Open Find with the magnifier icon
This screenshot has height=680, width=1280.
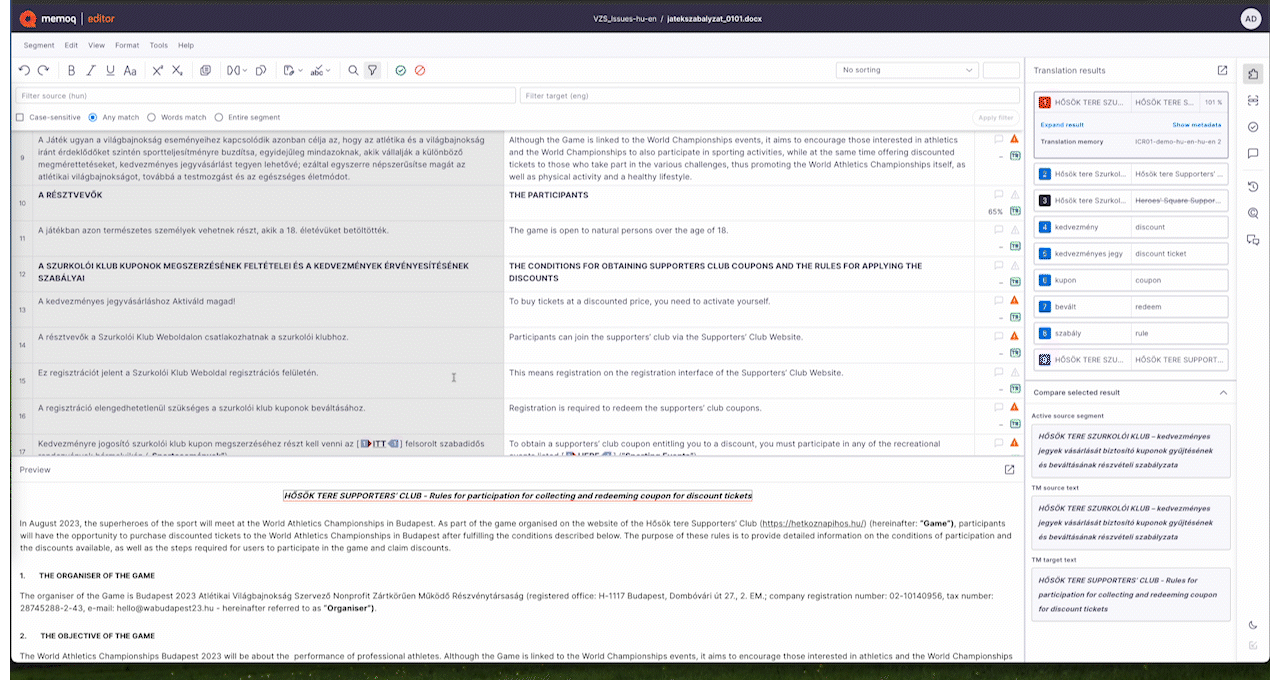coord(353,70)
